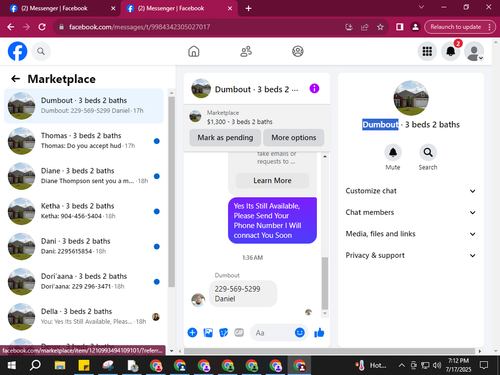
Task: Open Diane 3 beds 2 baths conversation
Action: [84, 176]
